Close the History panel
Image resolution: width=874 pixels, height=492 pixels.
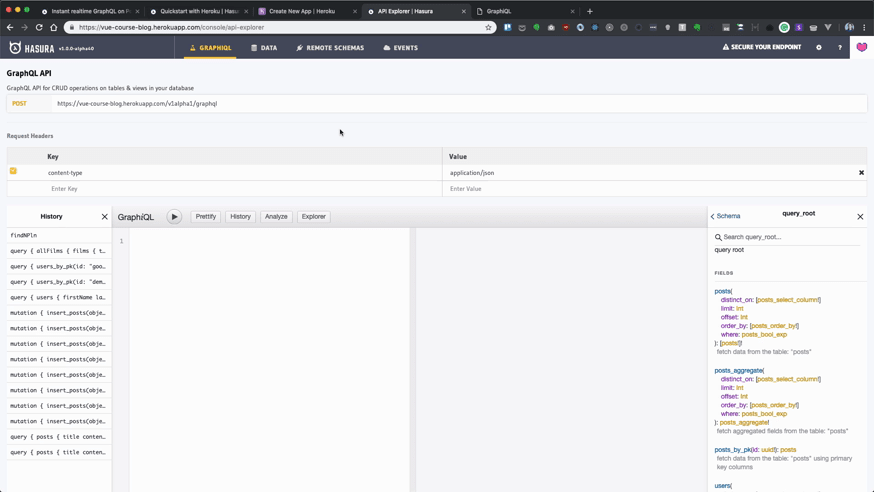click(x=104, y=217)
